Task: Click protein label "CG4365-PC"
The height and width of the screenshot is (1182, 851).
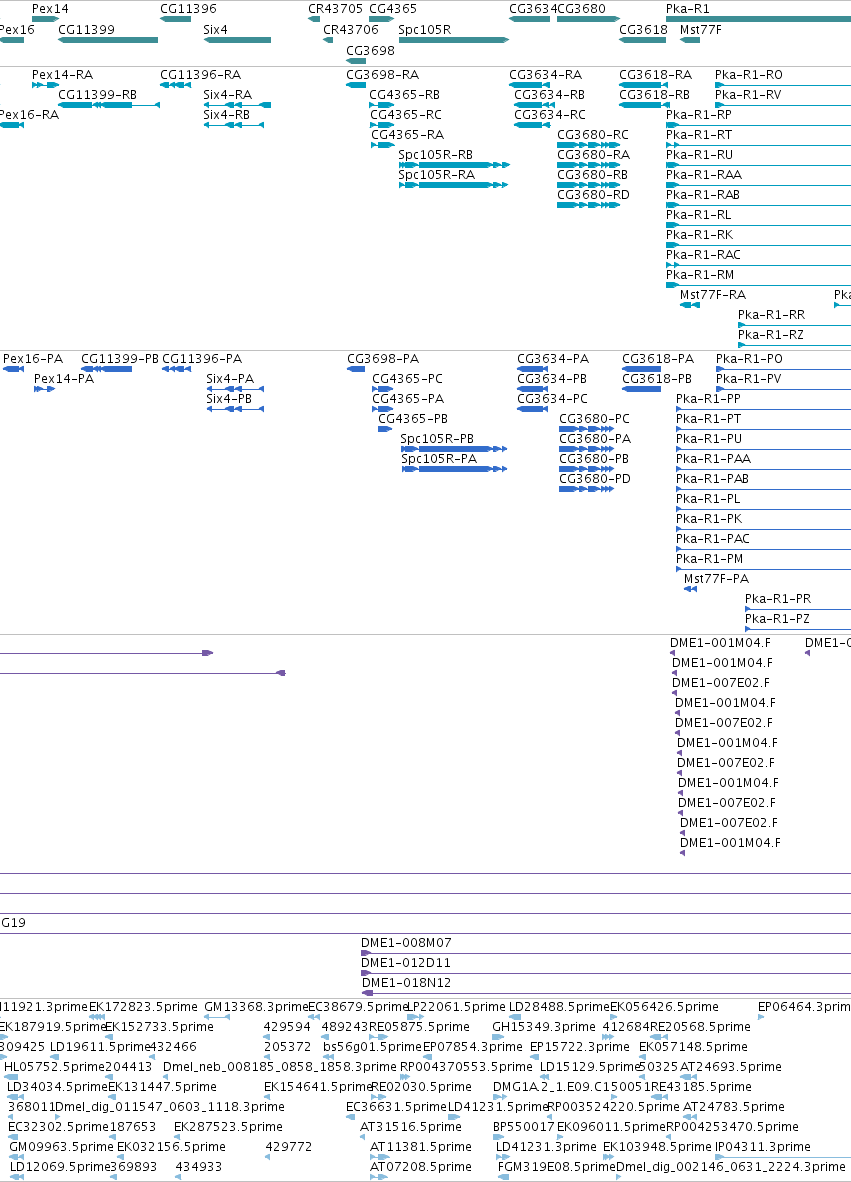Action: pyautogui.click(x=408, y=379)
